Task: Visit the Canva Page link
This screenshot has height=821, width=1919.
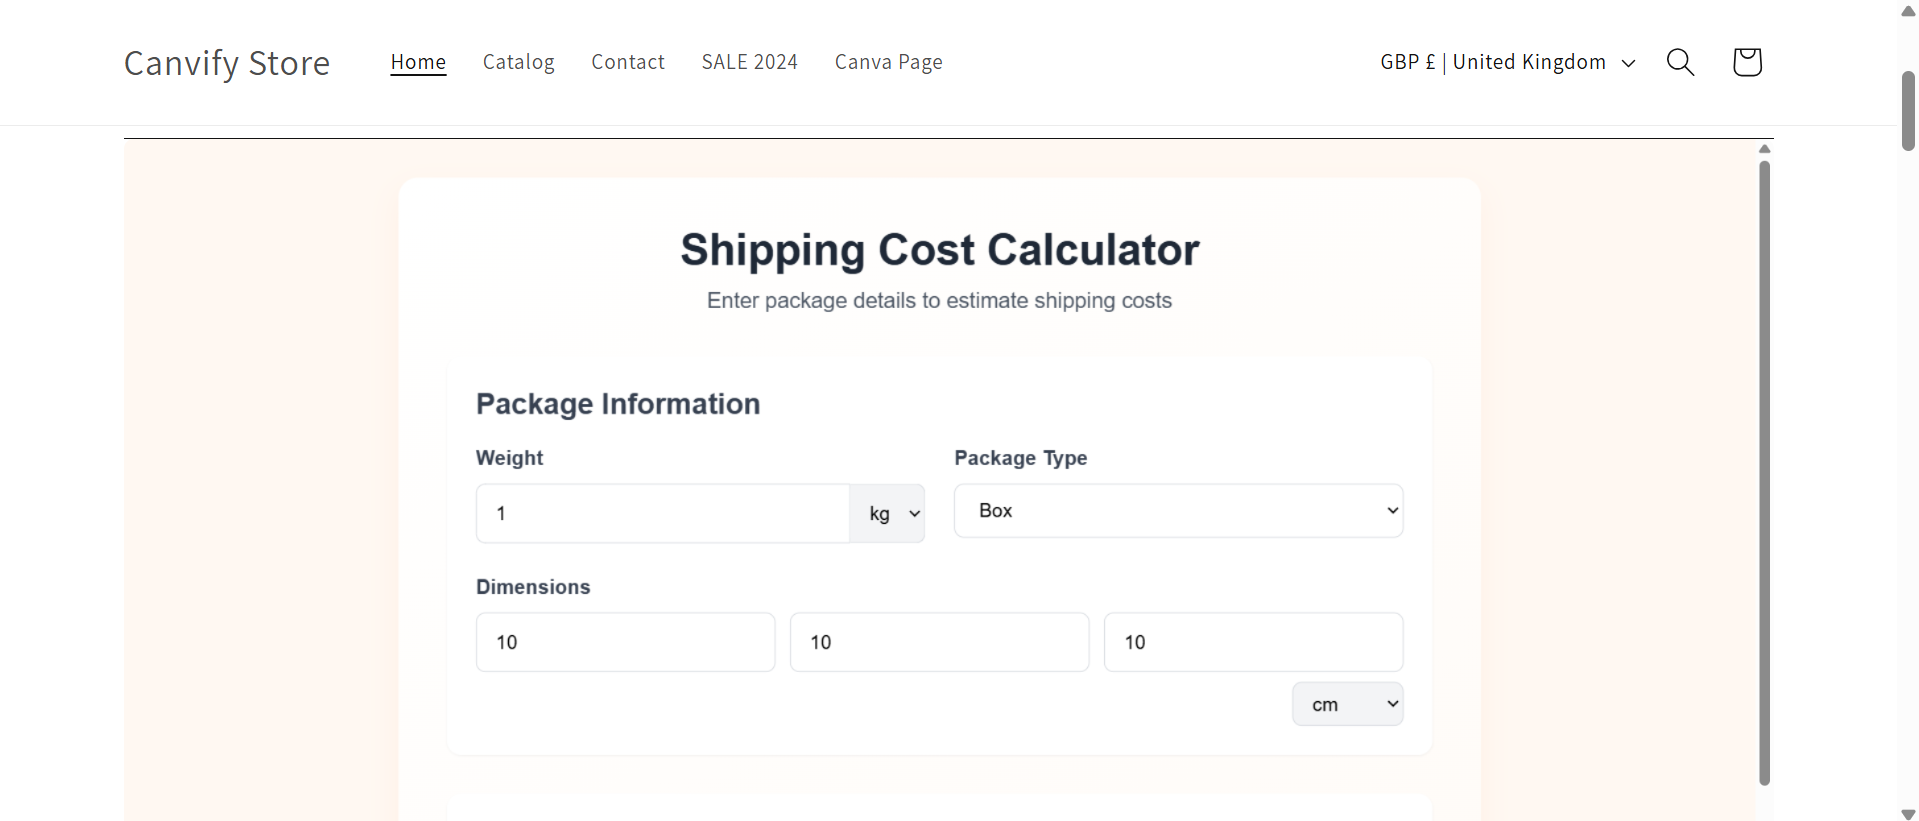Action: tap(888, 62)
